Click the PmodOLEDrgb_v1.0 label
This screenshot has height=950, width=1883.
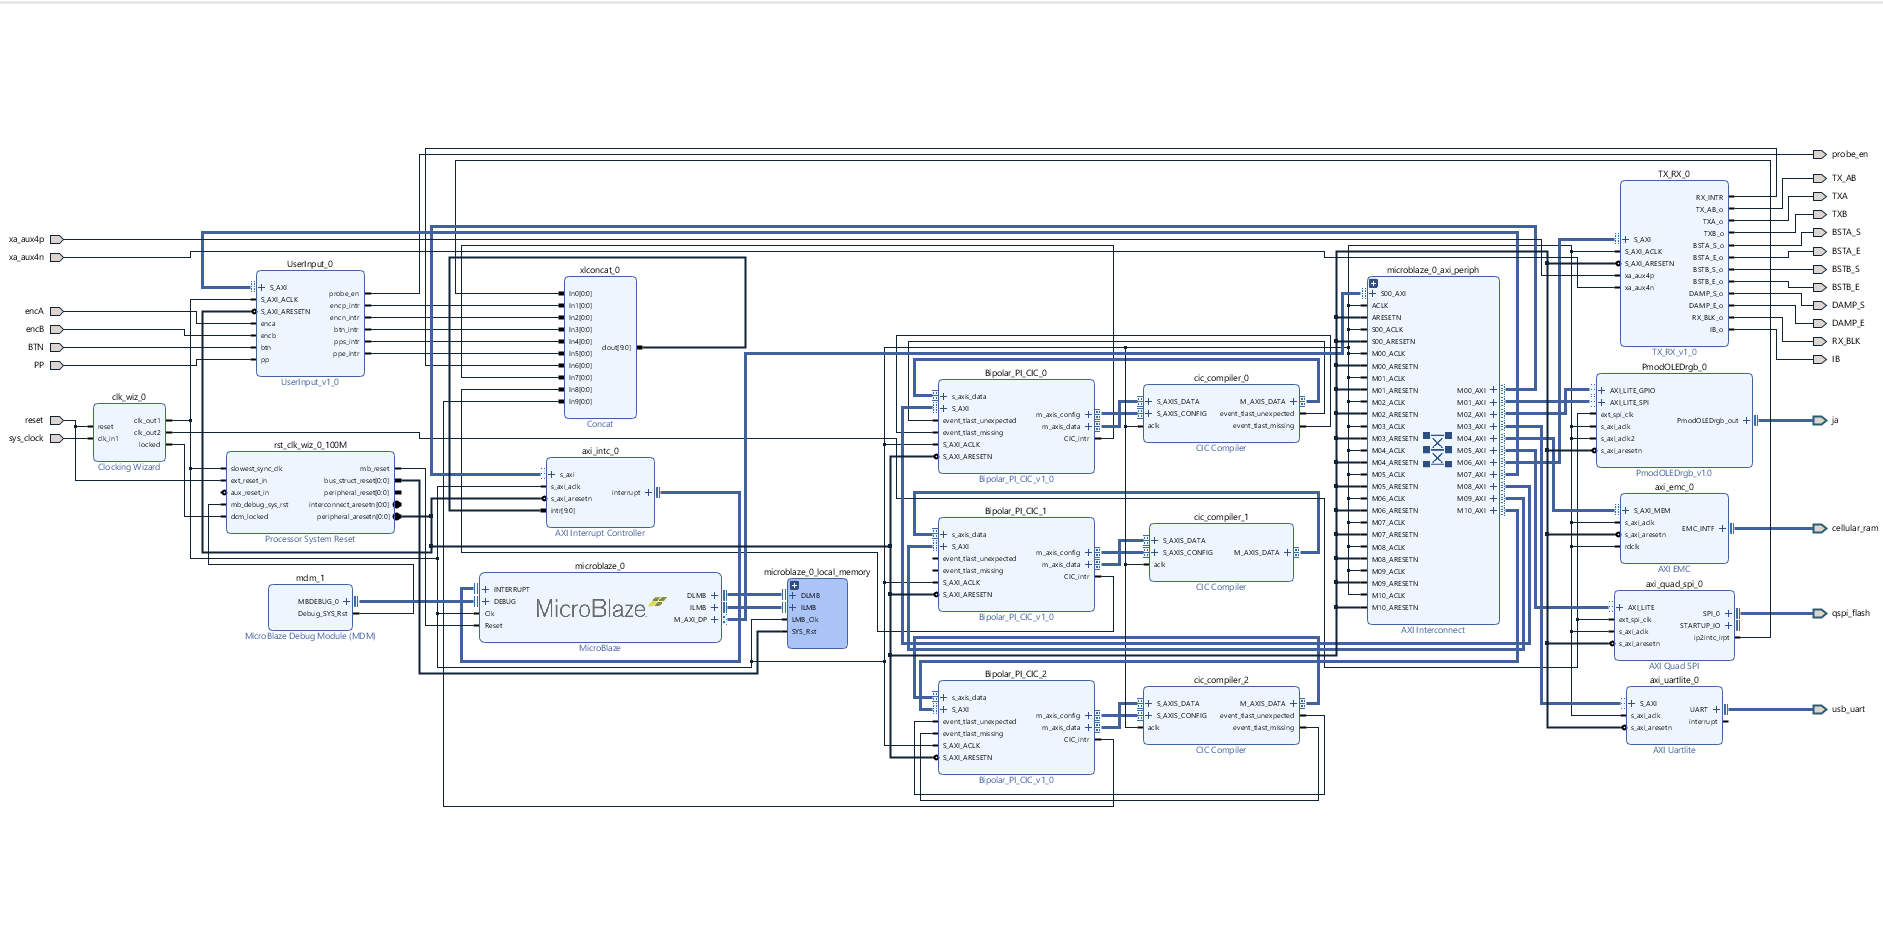[x=1674, y=474]
